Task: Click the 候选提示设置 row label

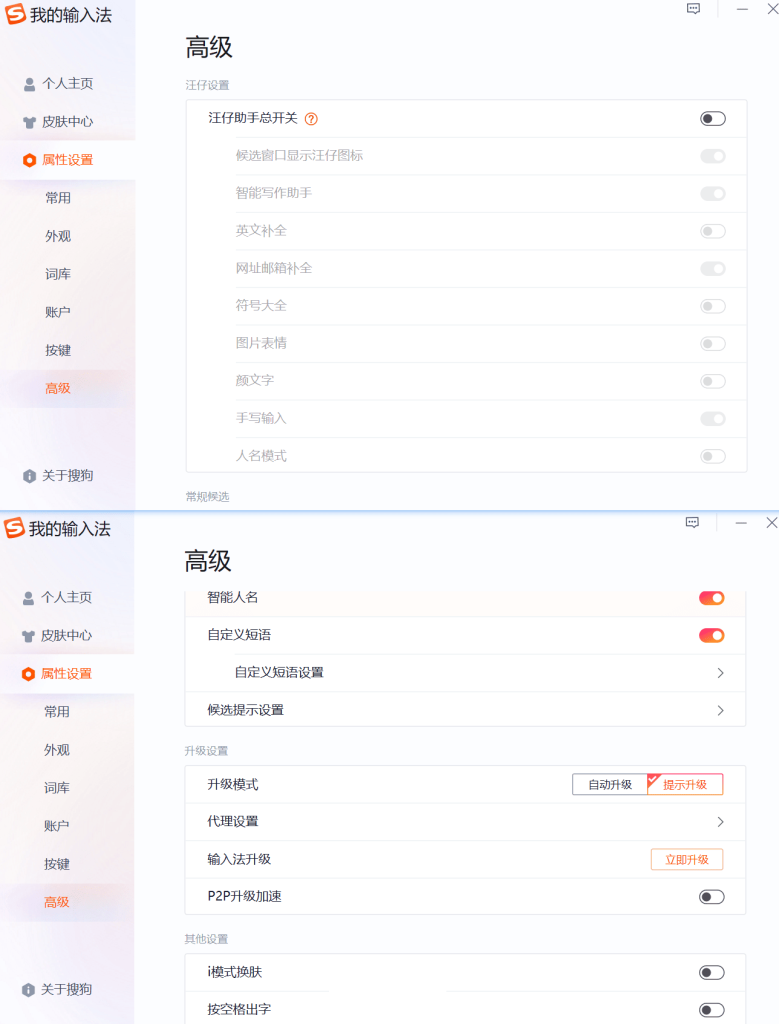Action: (246, 711)
